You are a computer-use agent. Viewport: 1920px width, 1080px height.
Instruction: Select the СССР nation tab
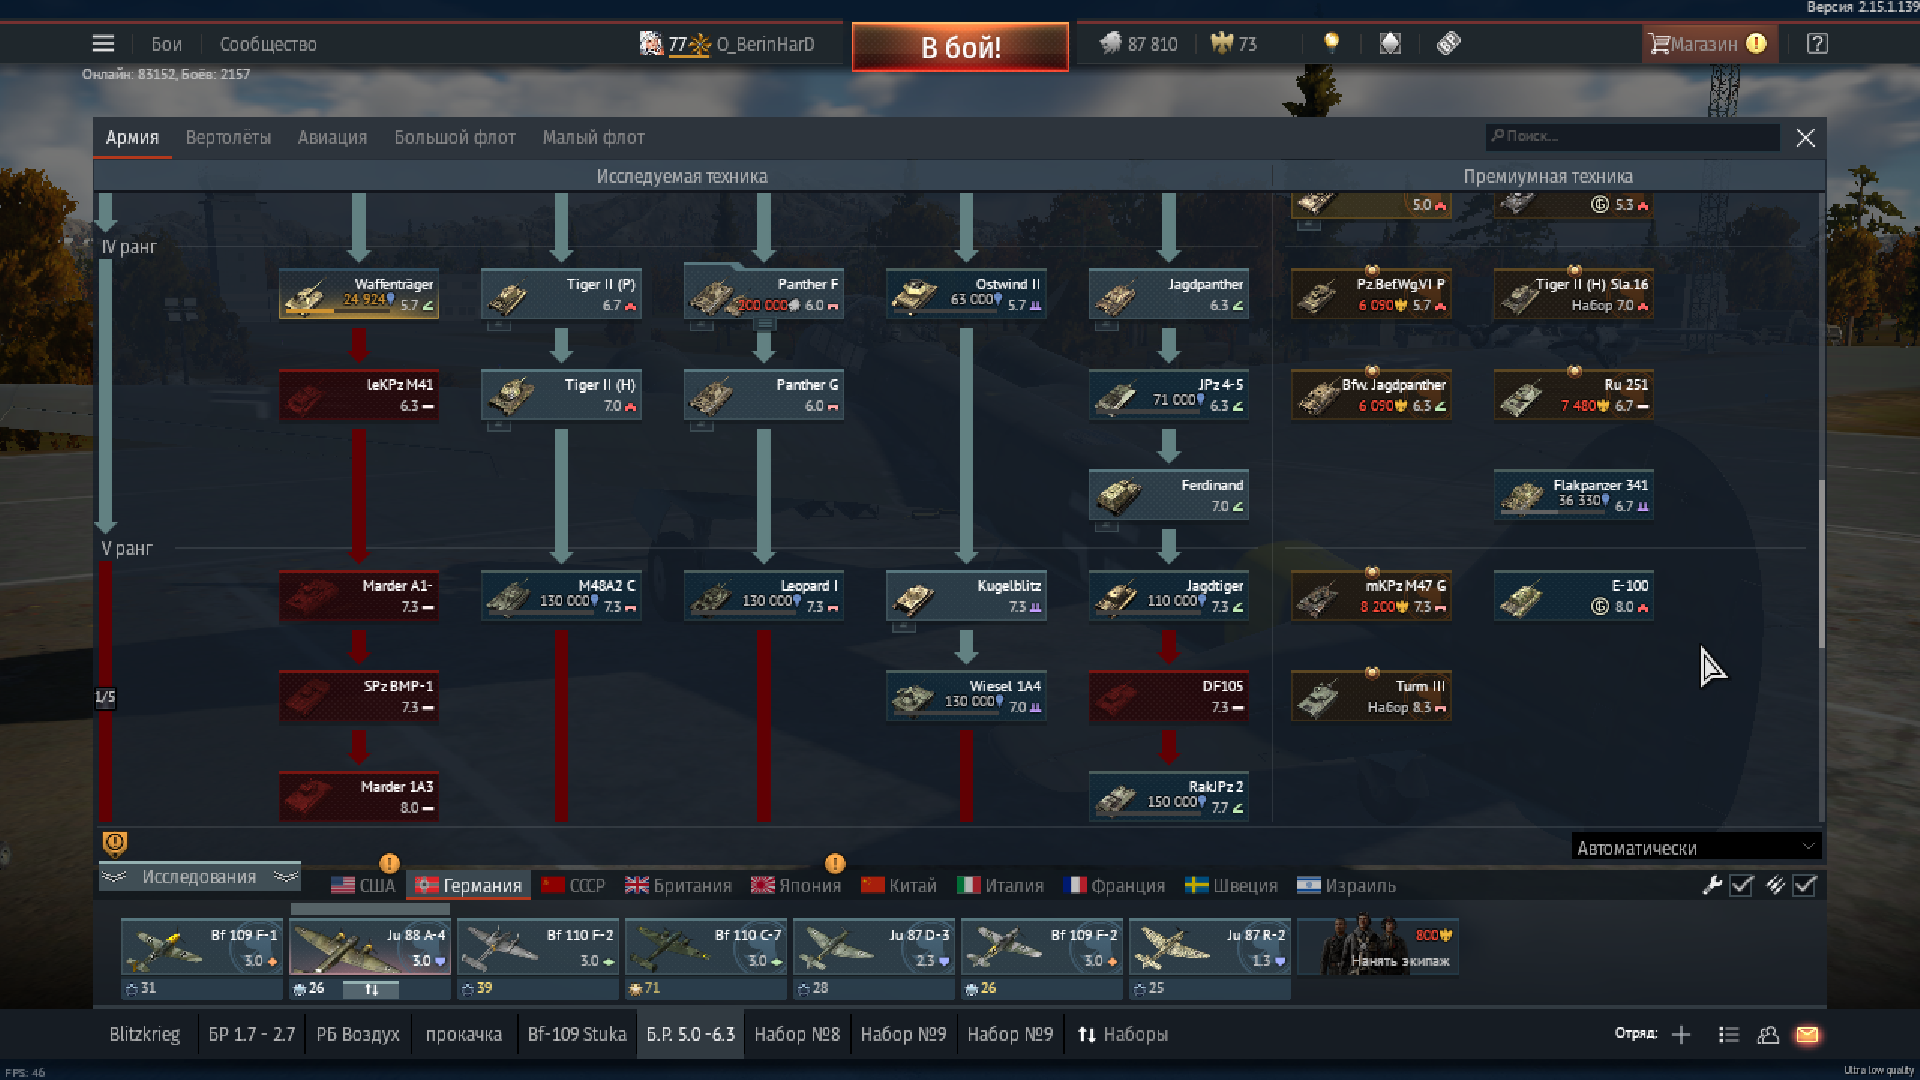[574, 885]
